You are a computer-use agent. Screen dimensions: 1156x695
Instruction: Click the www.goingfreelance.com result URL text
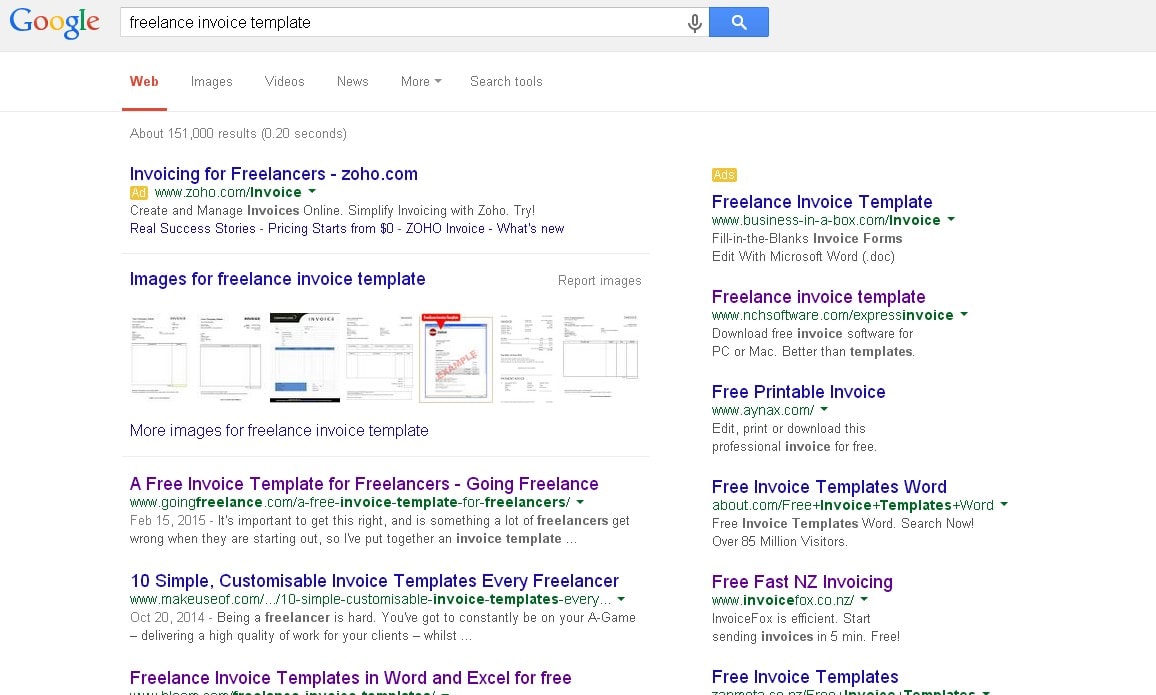click(350, 503)
